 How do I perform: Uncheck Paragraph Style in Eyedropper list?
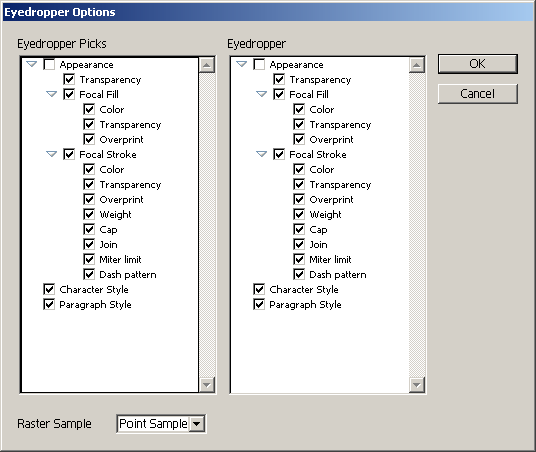(x=259, y=304)
